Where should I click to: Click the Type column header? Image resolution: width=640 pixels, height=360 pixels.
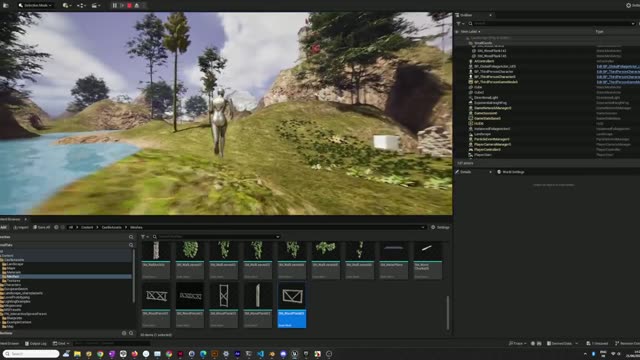tap(600, 31)
